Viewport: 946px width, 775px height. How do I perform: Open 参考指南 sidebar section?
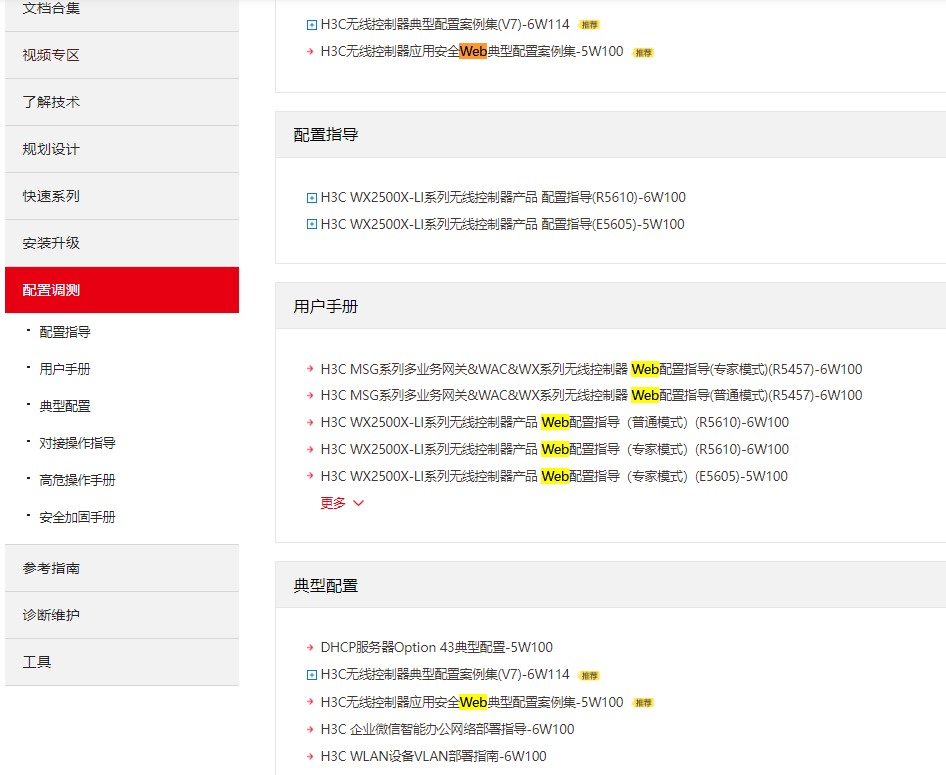[122, 568]
